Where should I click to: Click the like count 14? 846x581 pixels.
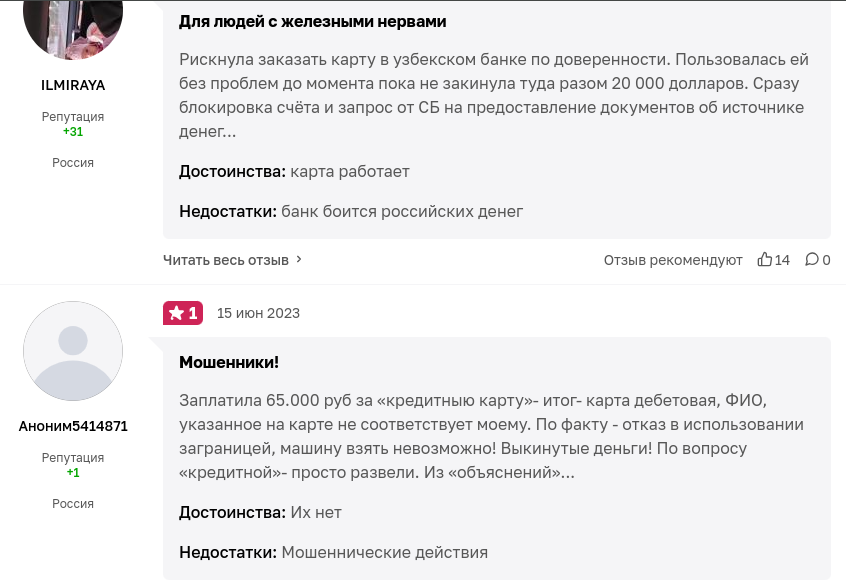coord(782,260)
